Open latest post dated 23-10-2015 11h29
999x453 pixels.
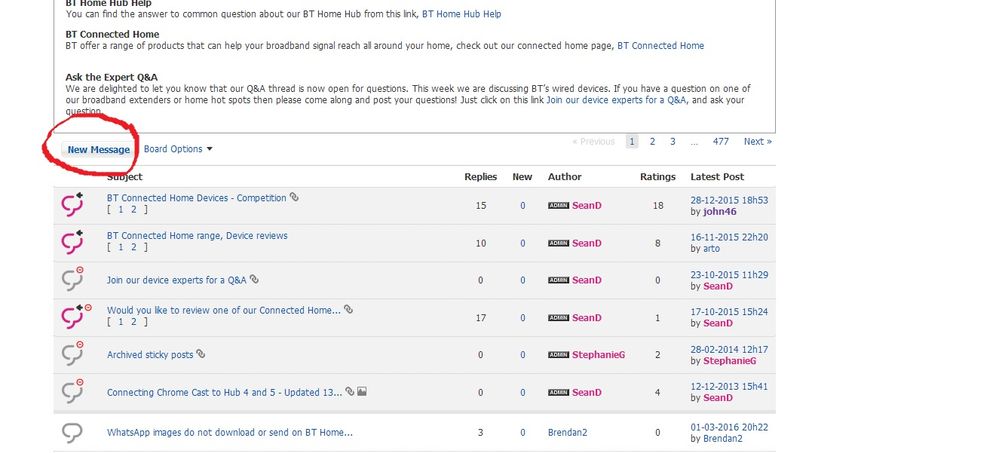pyautogui.click(x=729, y=275)
